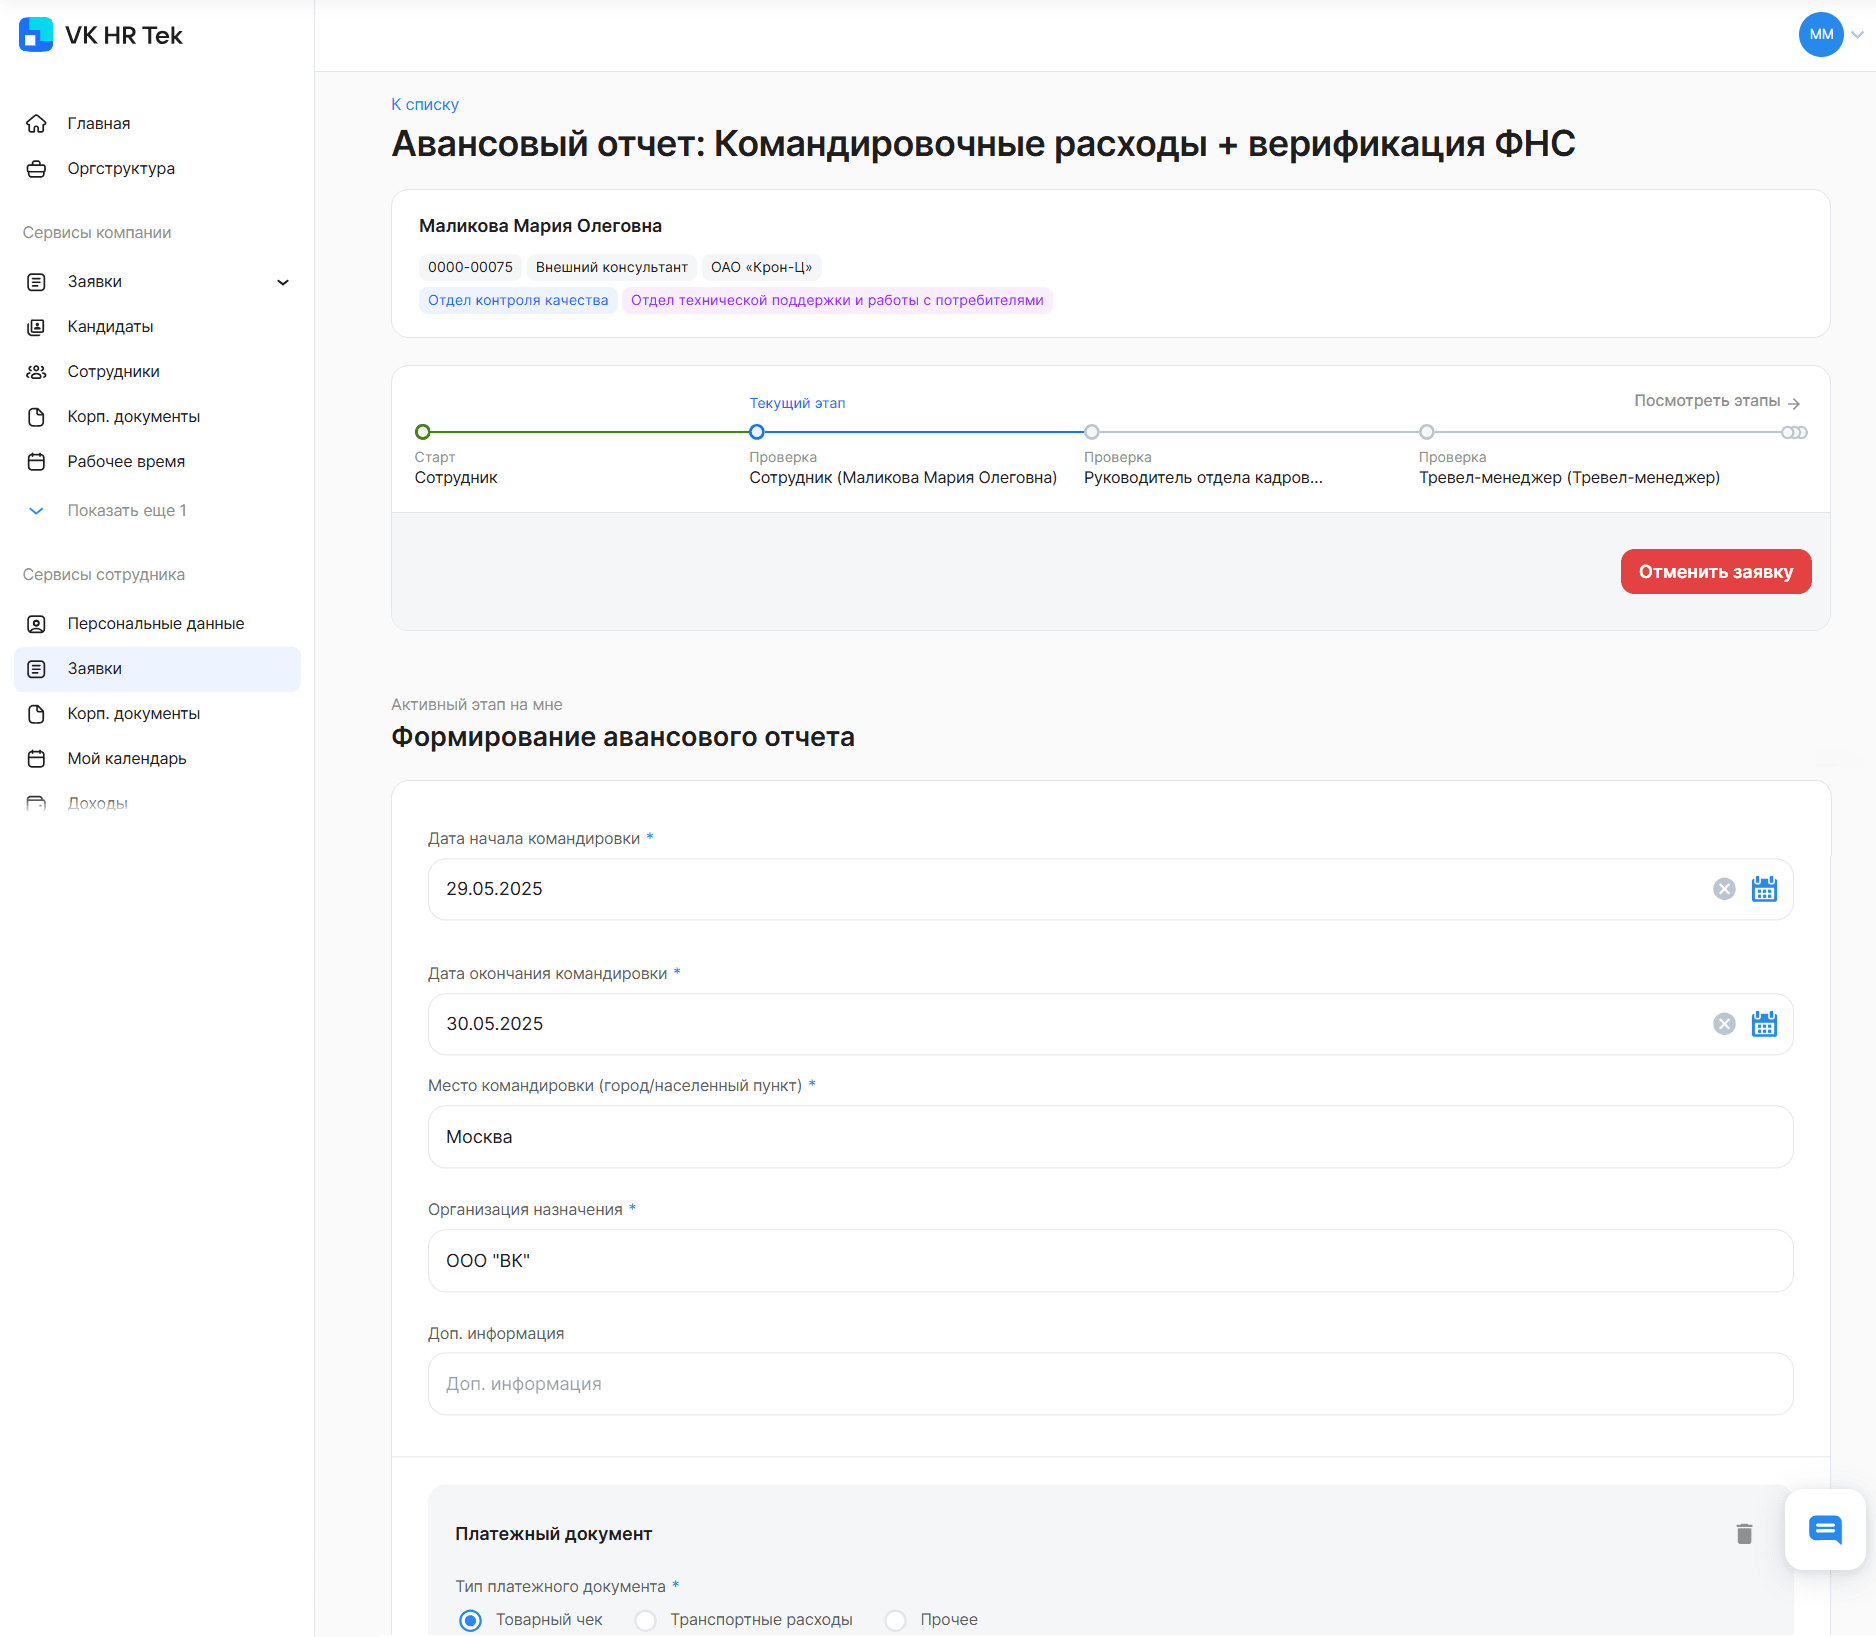Click the current stage marker on timeline
The height and width of the screenshot is (1637, 1876).
pos(757,432)
